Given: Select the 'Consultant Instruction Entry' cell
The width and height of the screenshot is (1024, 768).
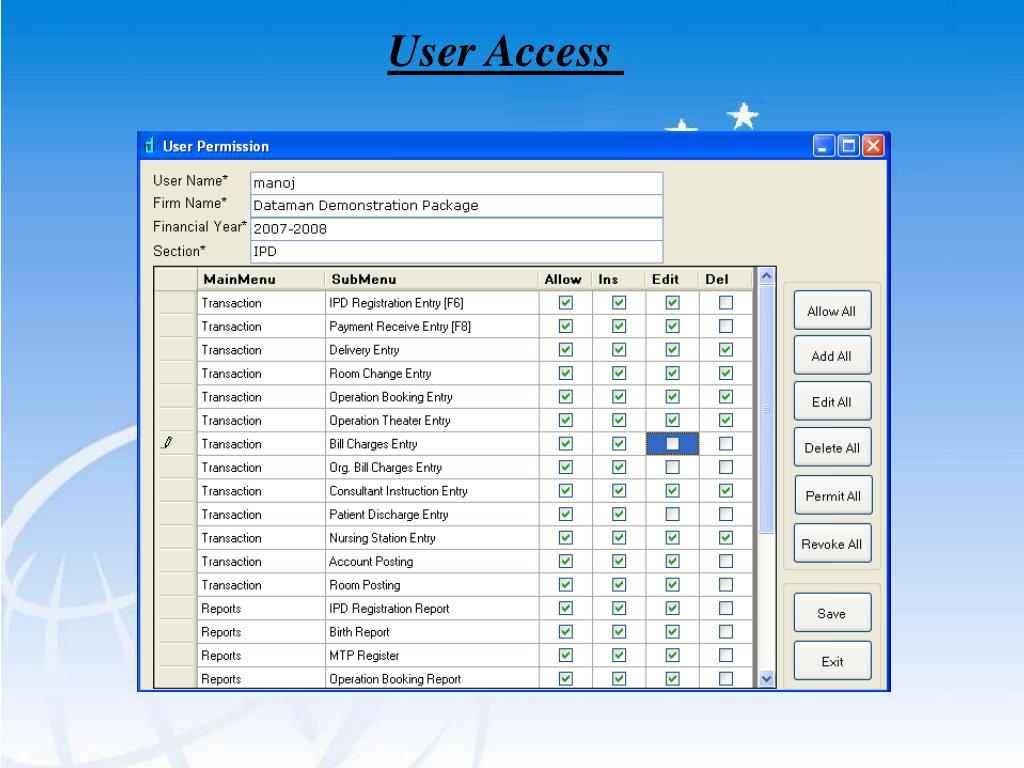Looking at the screenshot, I should pyautogui.click(x=432, y=490).
